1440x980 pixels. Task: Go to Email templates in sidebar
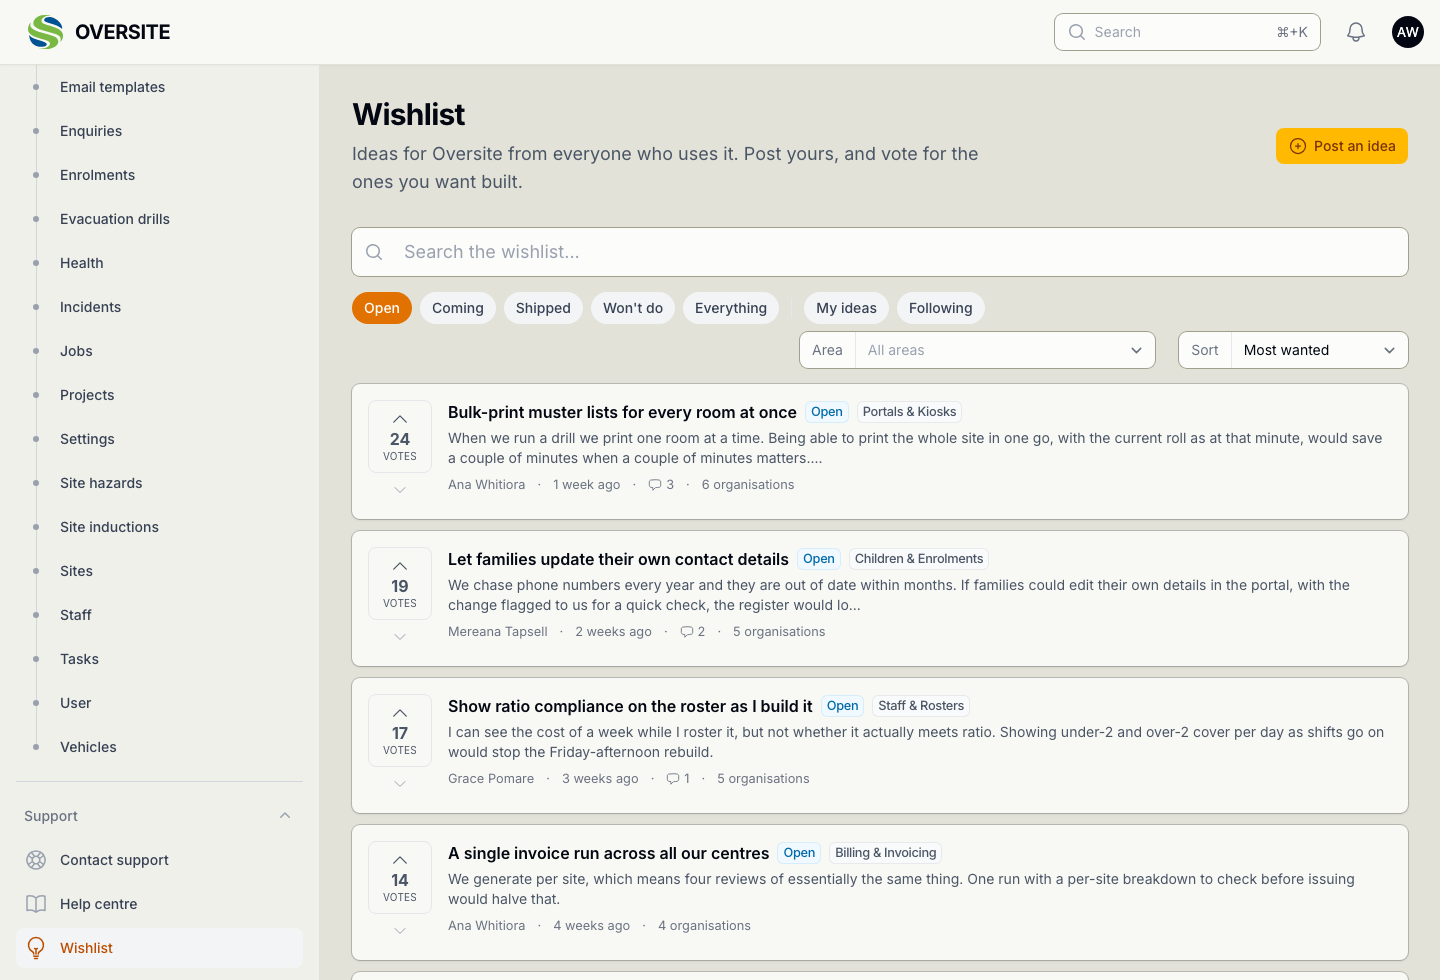pyautogui.click(x=112, y=87)
